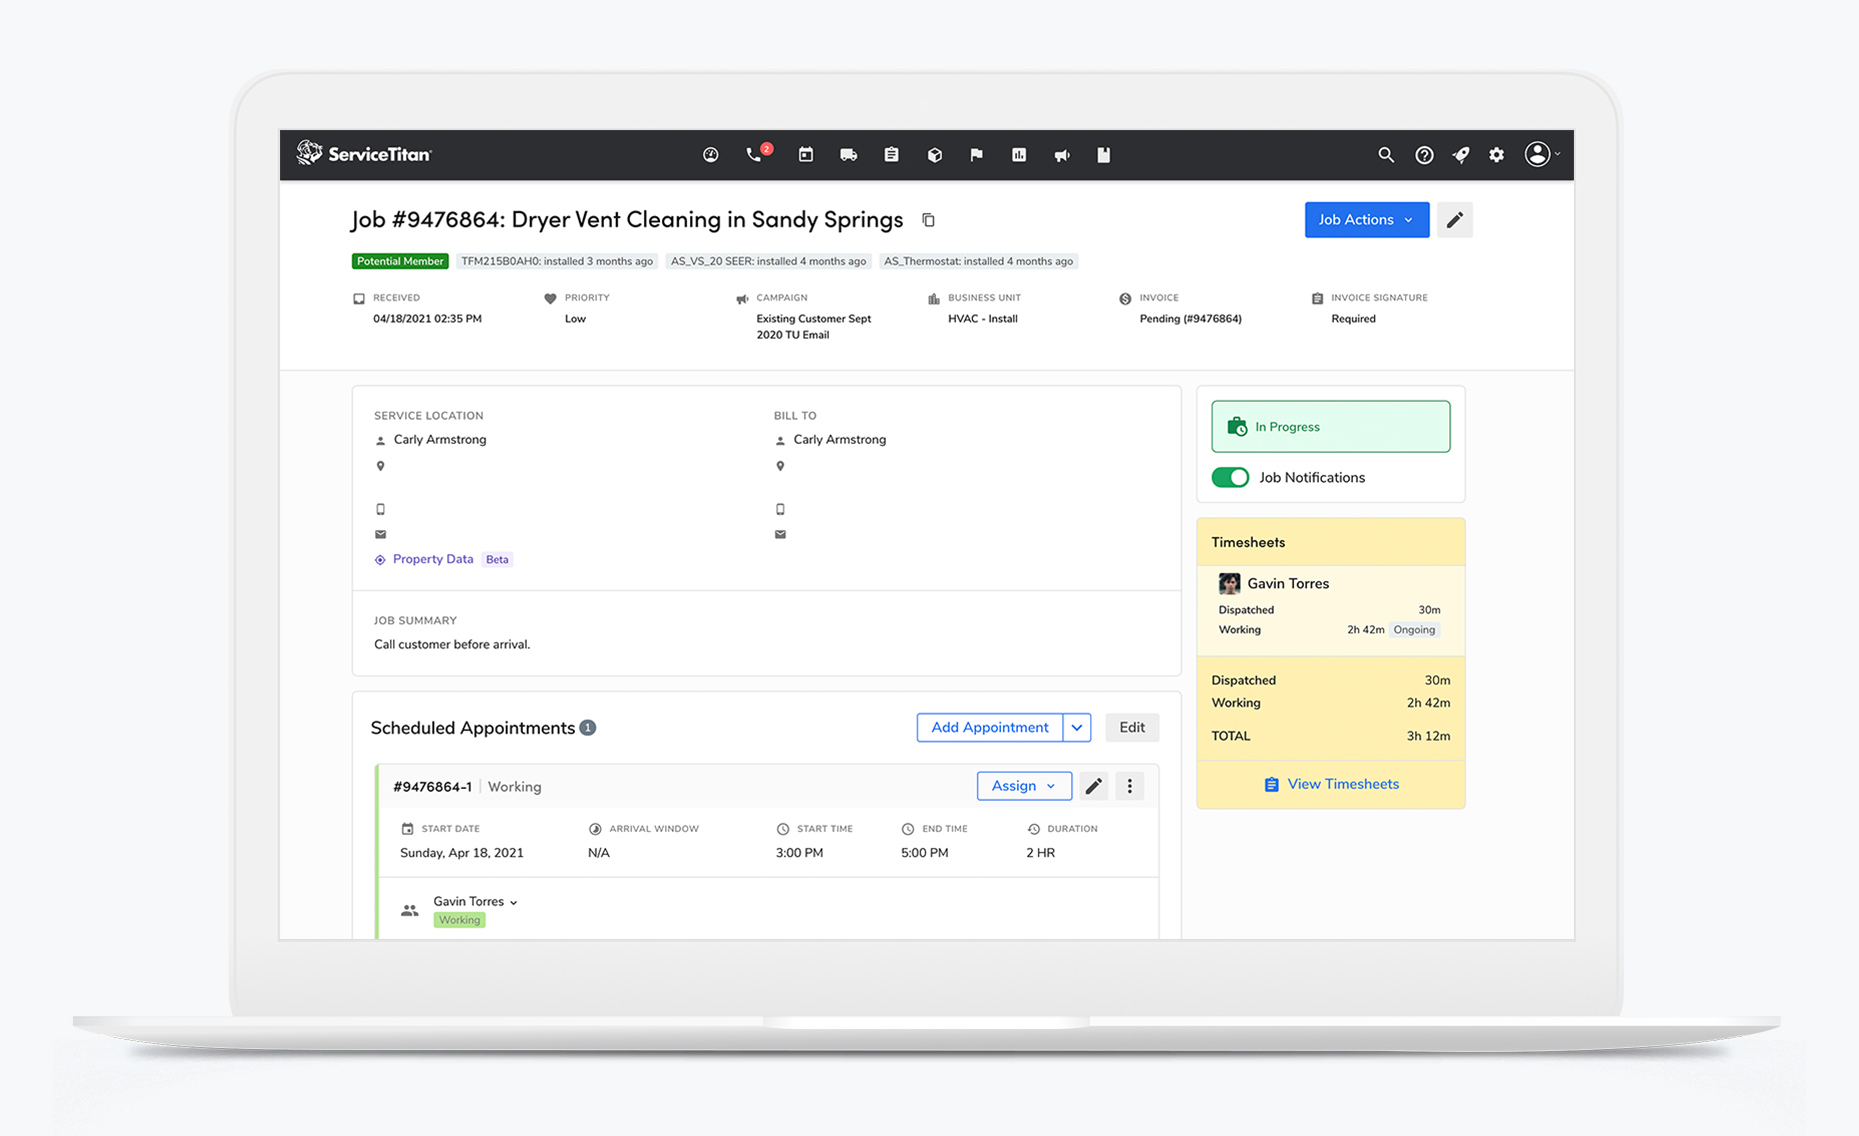
Task: Click the TOTAL 3h 12m value in Timesheets
Action: click(x=1428, y=736)
